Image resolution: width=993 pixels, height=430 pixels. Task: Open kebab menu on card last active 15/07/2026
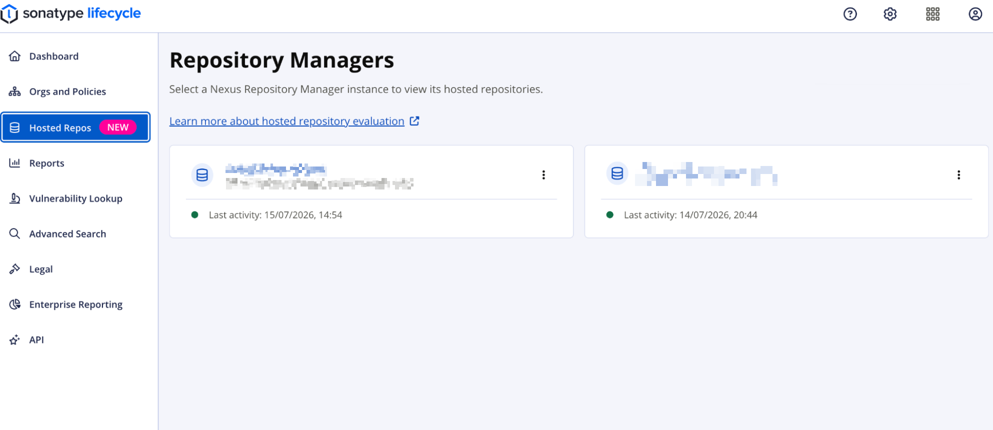click(543, 175)
